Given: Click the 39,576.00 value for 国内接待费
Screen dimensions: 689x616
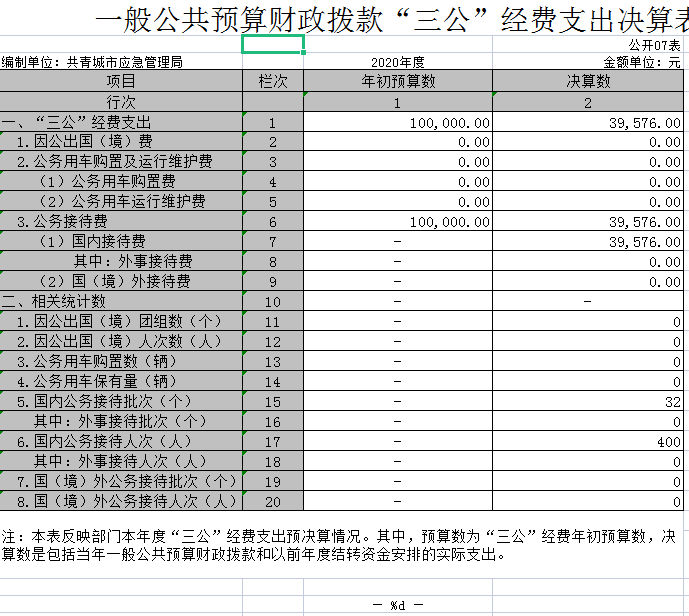Looking at the screenshot, I should 645,242.
